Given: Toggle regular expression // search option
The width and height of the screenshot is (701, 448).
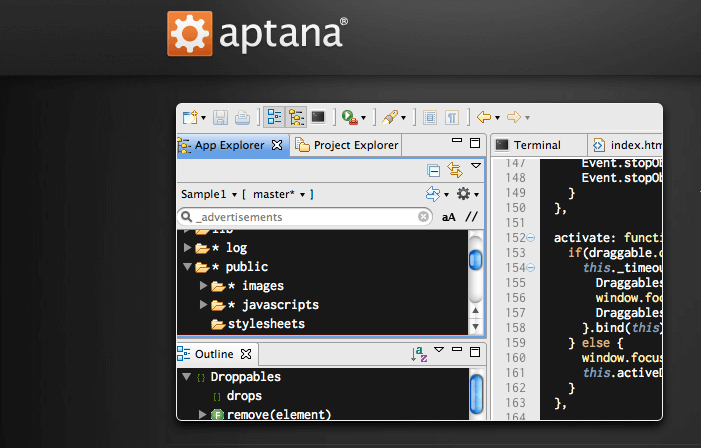Looking at the screenshot, I should pos(471,217).
